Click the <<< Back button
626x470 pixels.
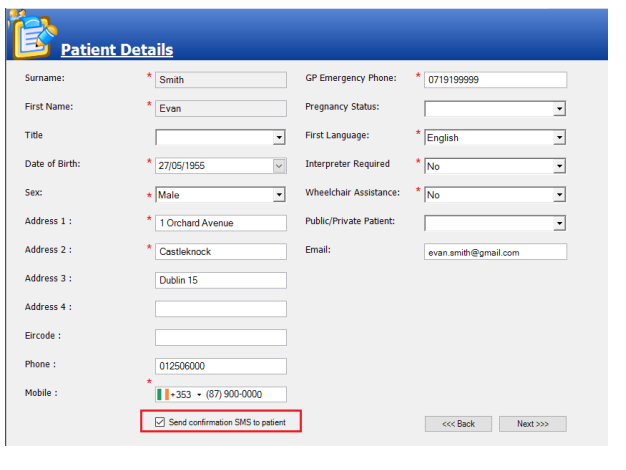(458, 424)
